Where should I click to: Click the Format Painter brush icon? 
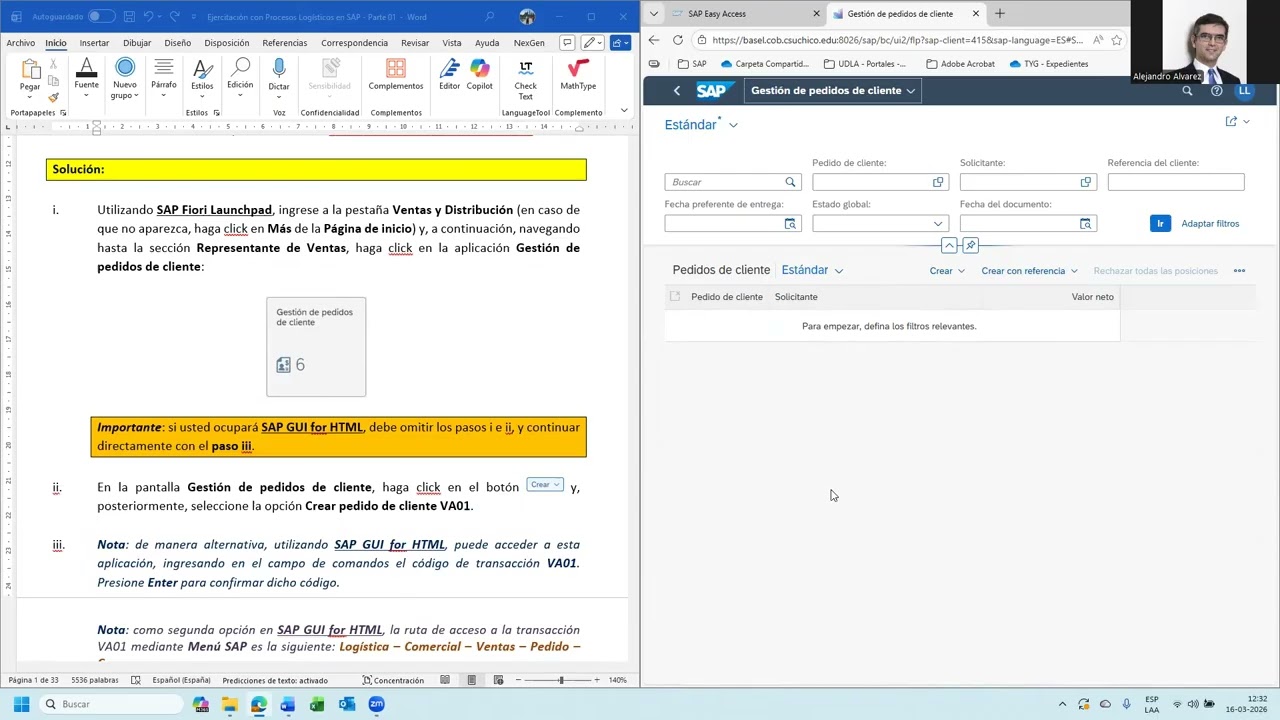pyautogui.click(x=53, y=97)
